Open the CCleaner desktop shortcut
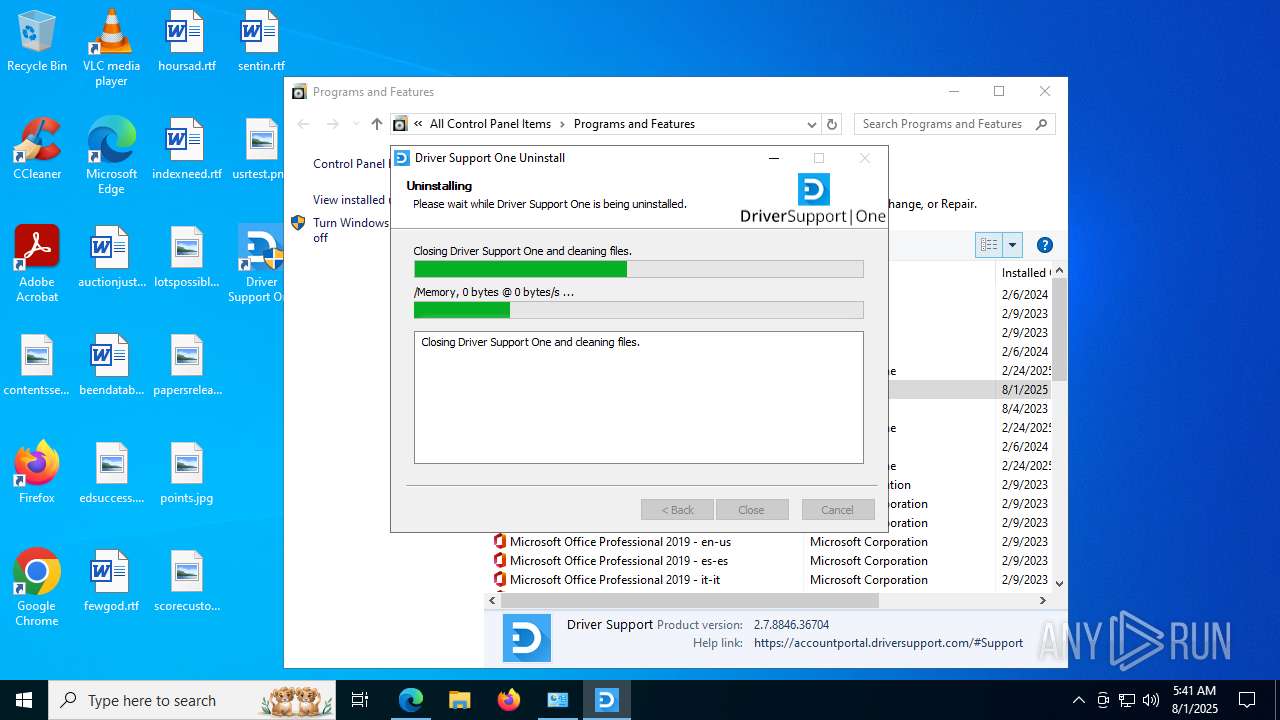This screenshot has width=1280, height=720. pyautogui.click(x=37, y=150)
